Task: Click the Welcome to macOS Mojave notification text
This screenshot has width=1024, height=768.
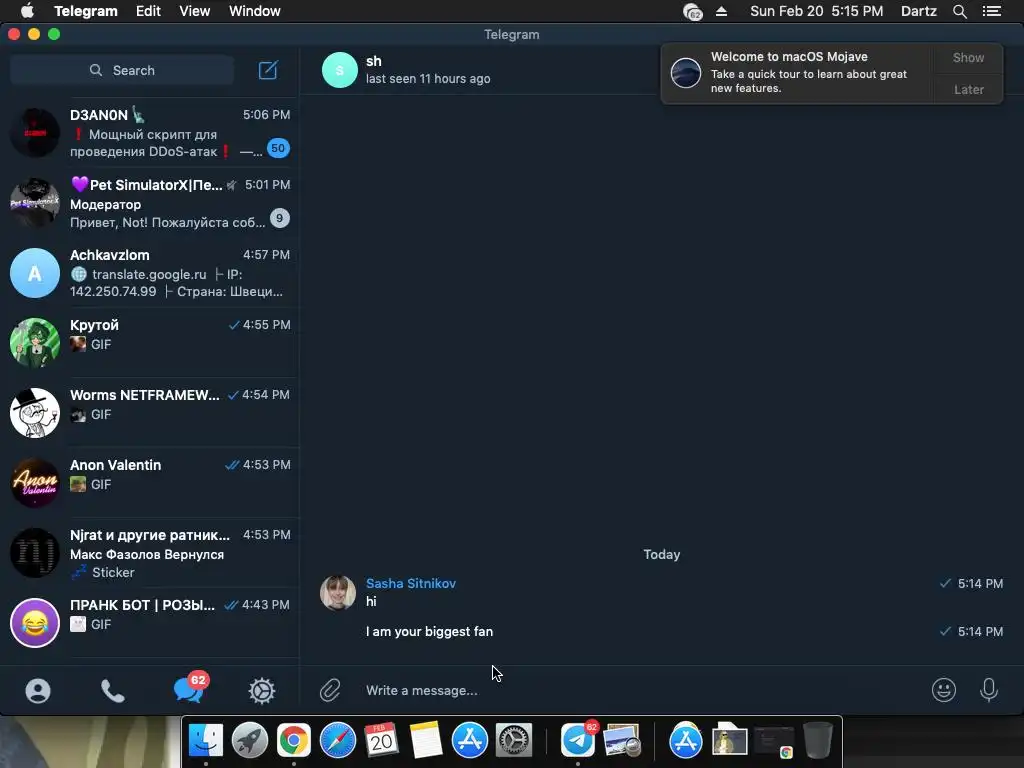Action: click(808, 72)
